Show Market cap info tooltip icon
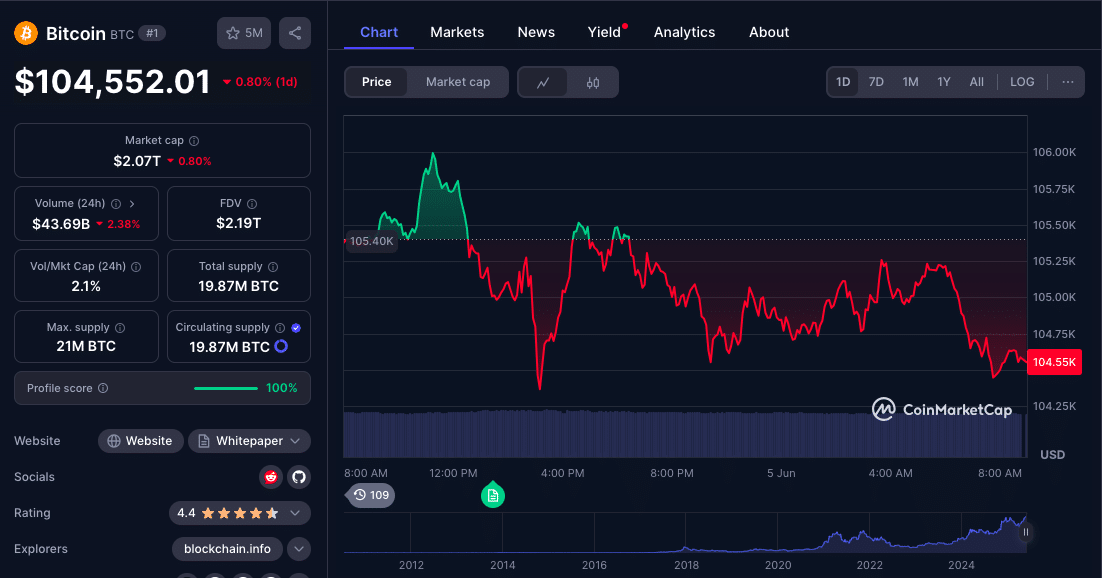The width and height of the screenshot is (1102, 578). point(194,141)
